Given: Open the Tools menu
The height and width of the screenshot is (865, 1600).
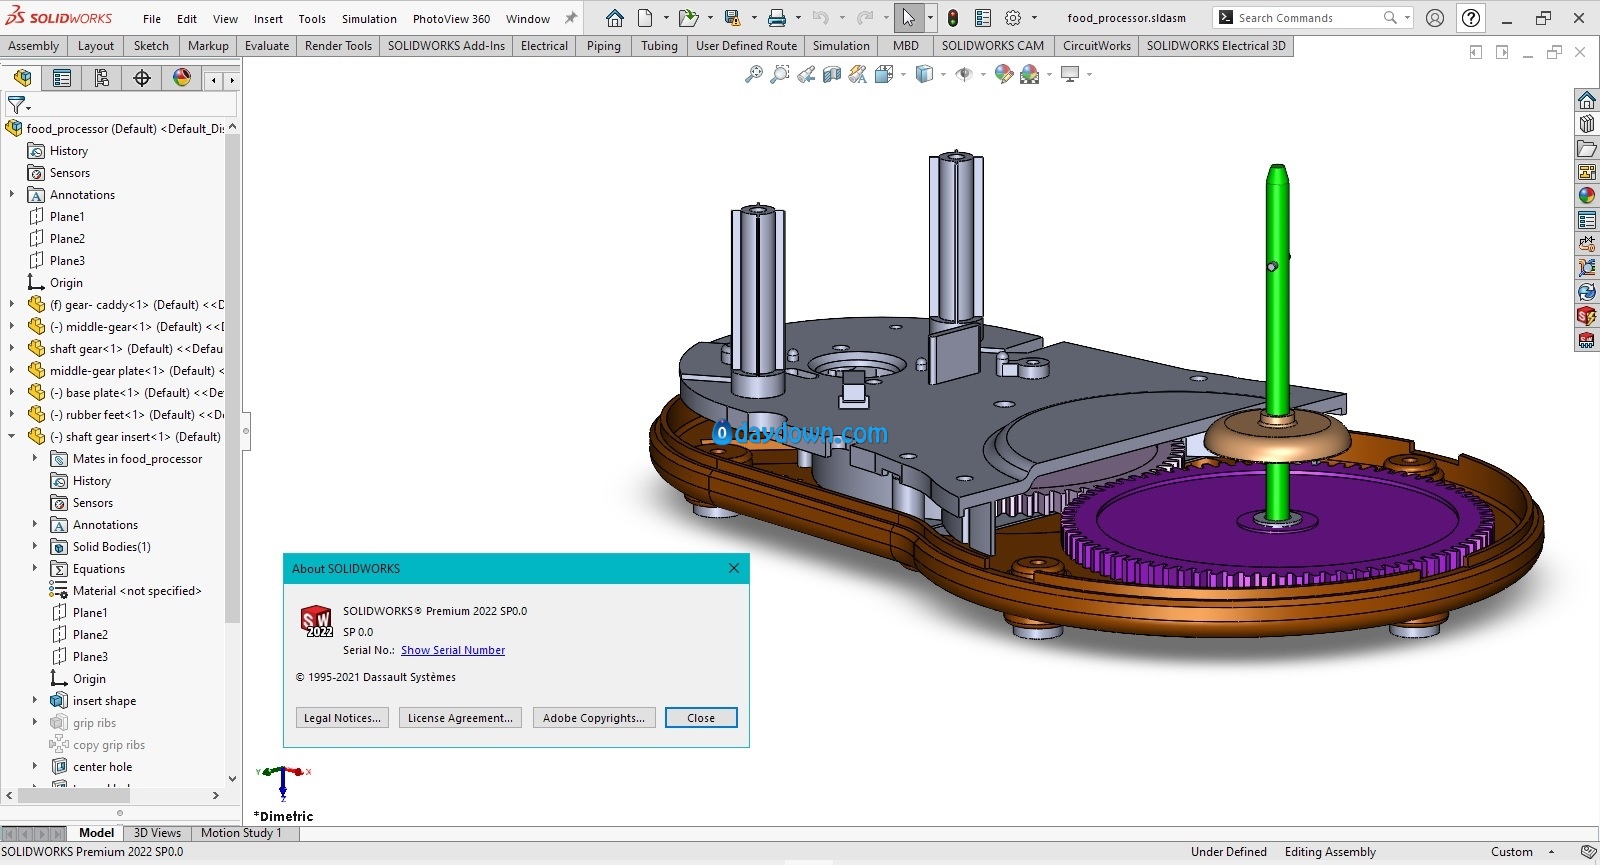Looking at the screenshot, I should (x=312, y=18).
